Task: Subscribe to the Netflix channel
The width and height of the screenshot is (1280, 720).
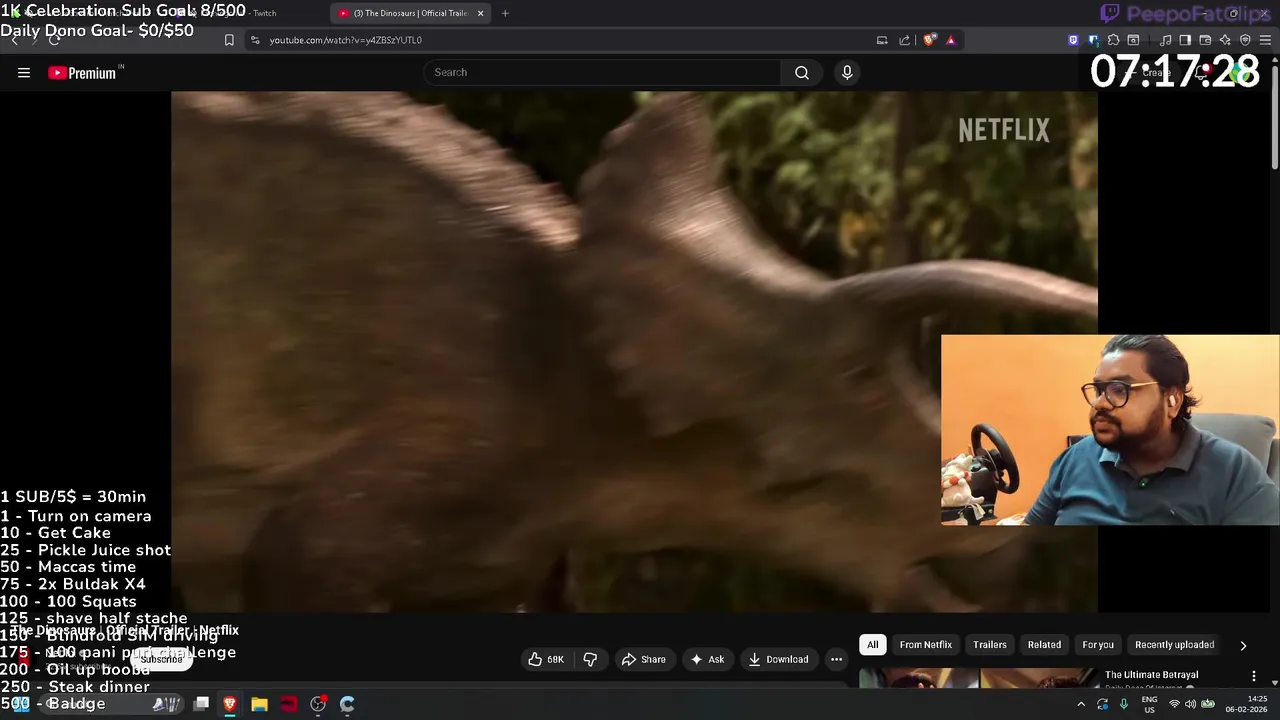Action: [x=161, y=660]
